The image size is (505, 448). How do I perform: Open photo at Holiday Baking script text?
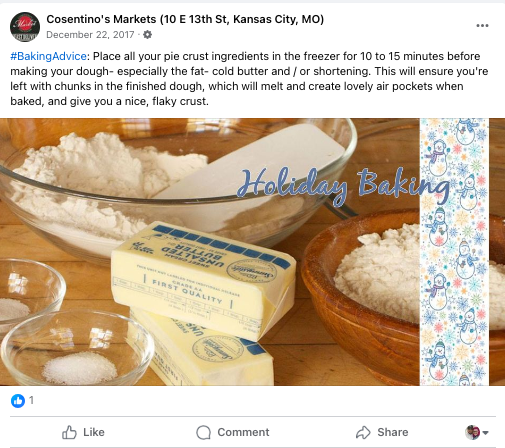[343, 185]
